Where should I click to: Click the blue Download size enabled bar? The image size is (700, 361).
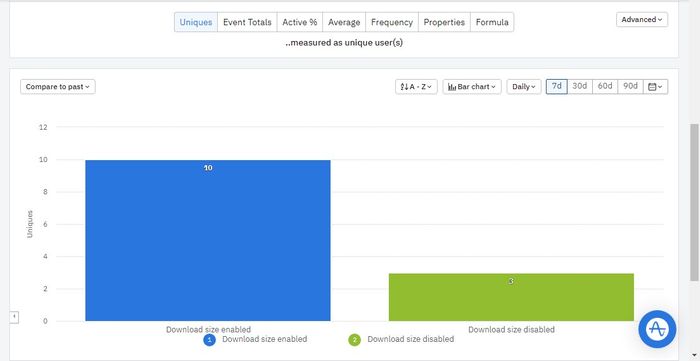pyautogui.click(x=208, y=241)
